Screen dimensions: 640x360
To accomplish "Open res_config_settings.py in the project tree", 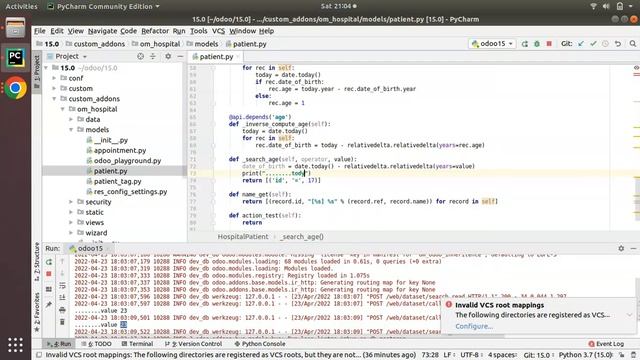I will tap(130, 191).
